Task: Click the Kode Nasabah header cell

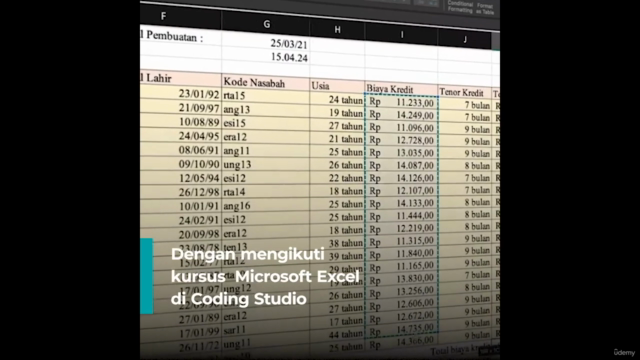Action: tap(266, 83)
